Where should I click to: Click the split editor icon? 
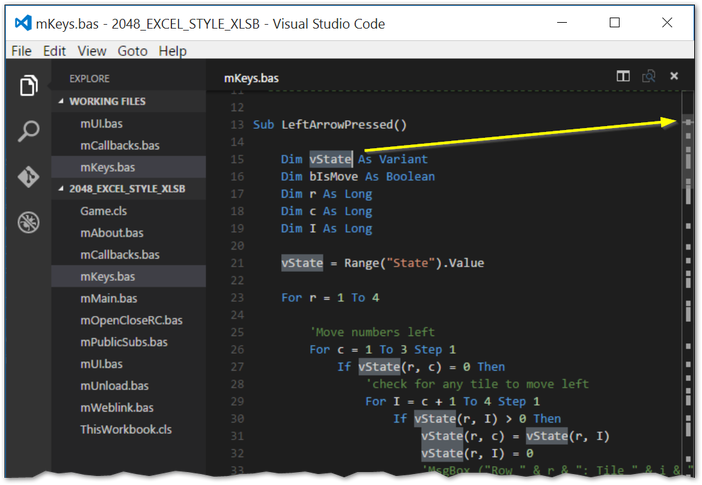tap(623, 76)
